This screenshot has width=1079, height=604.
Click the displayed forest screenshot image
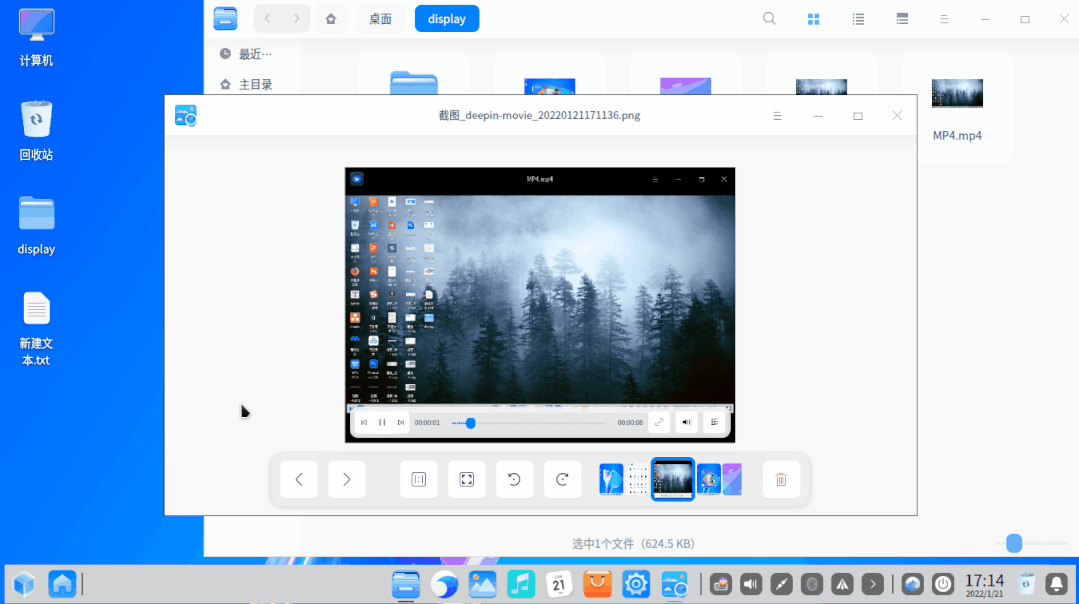pyautogui.click(x=540, y=305)
